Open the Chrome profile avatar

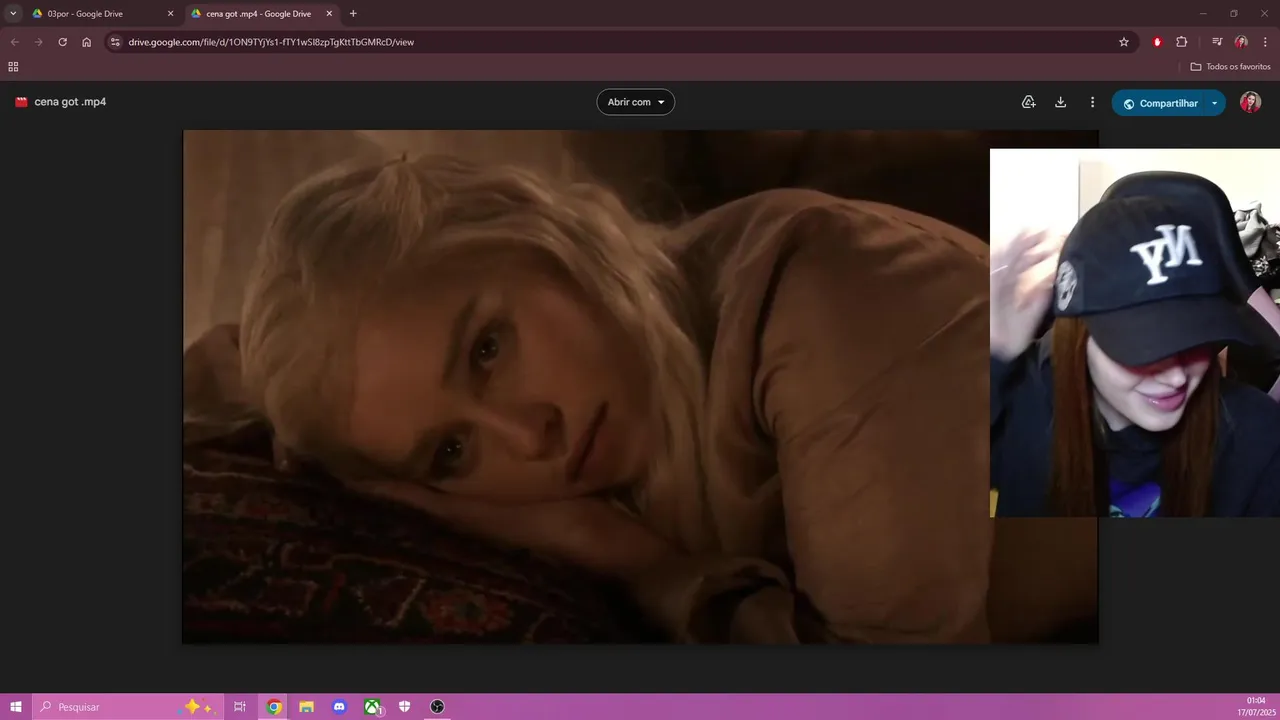(1241, 42)
